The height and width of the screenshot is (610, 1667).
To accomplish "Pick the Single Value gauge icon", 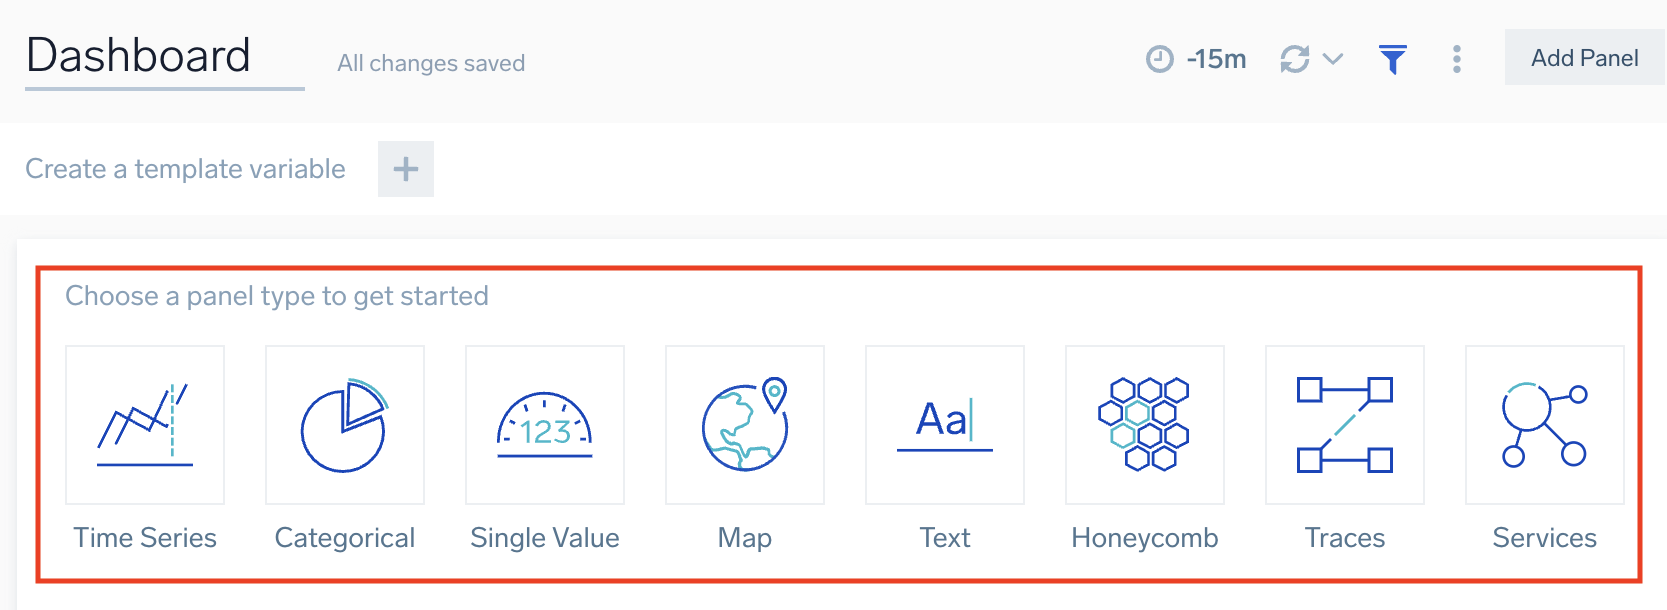I will coord(545,425).
